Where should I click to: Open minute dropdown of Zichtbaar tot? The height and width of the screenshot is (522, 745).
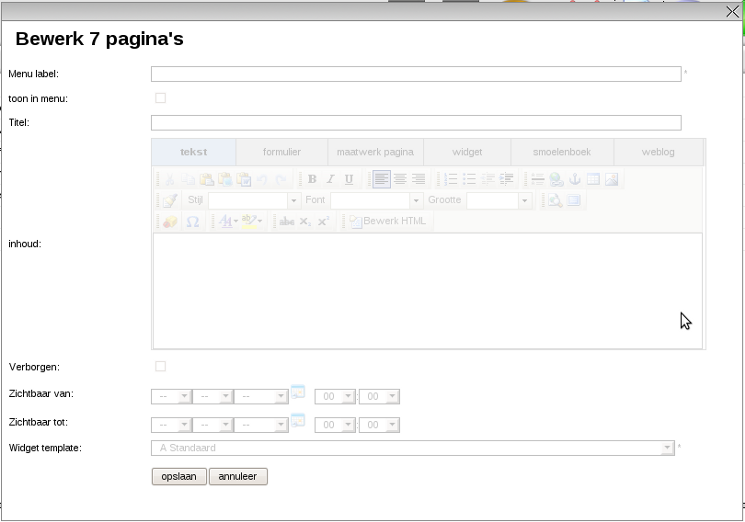[379, 425]
